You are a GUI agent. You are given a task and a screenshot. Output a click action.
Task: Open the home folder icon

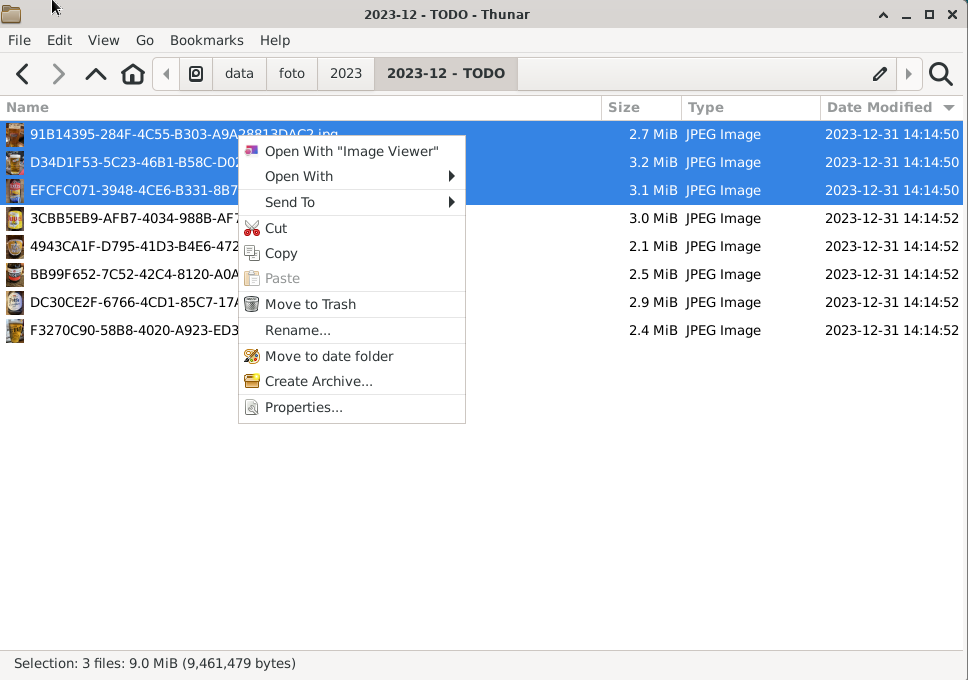click(133, 74)
